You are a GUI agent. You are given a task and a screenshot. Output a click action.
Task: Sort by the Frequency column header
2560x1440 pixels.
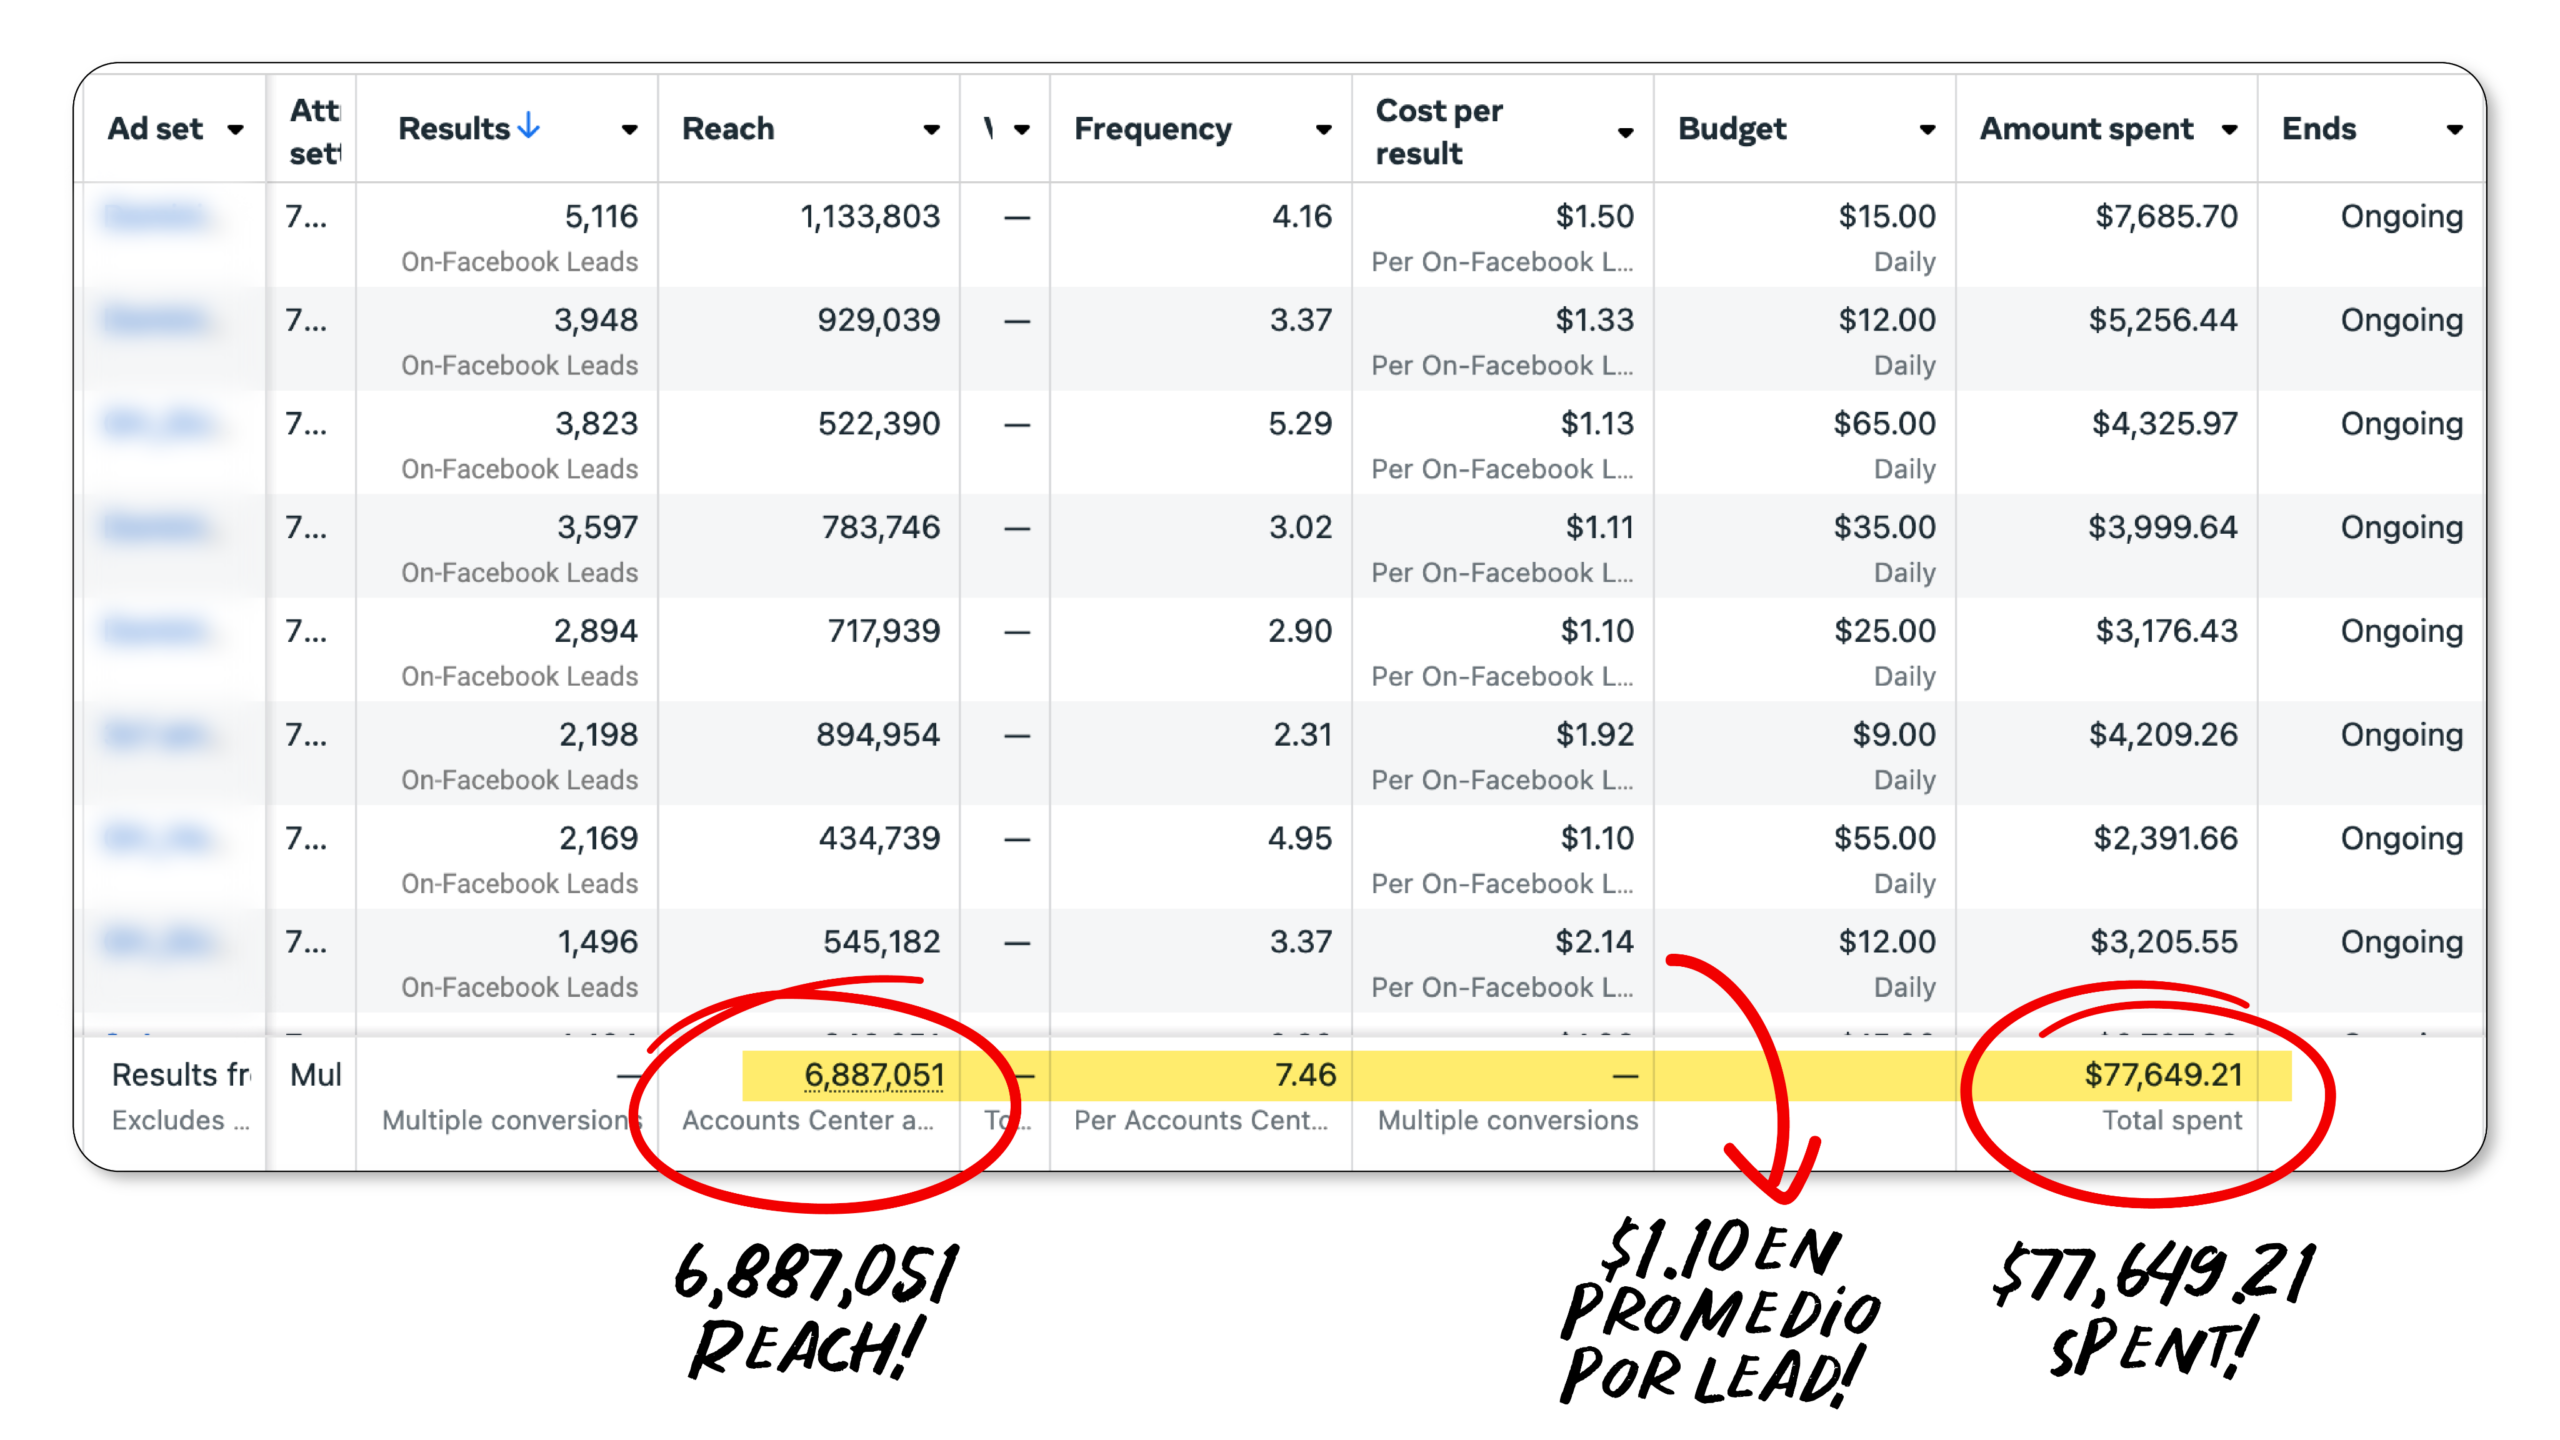(1153, 129)
